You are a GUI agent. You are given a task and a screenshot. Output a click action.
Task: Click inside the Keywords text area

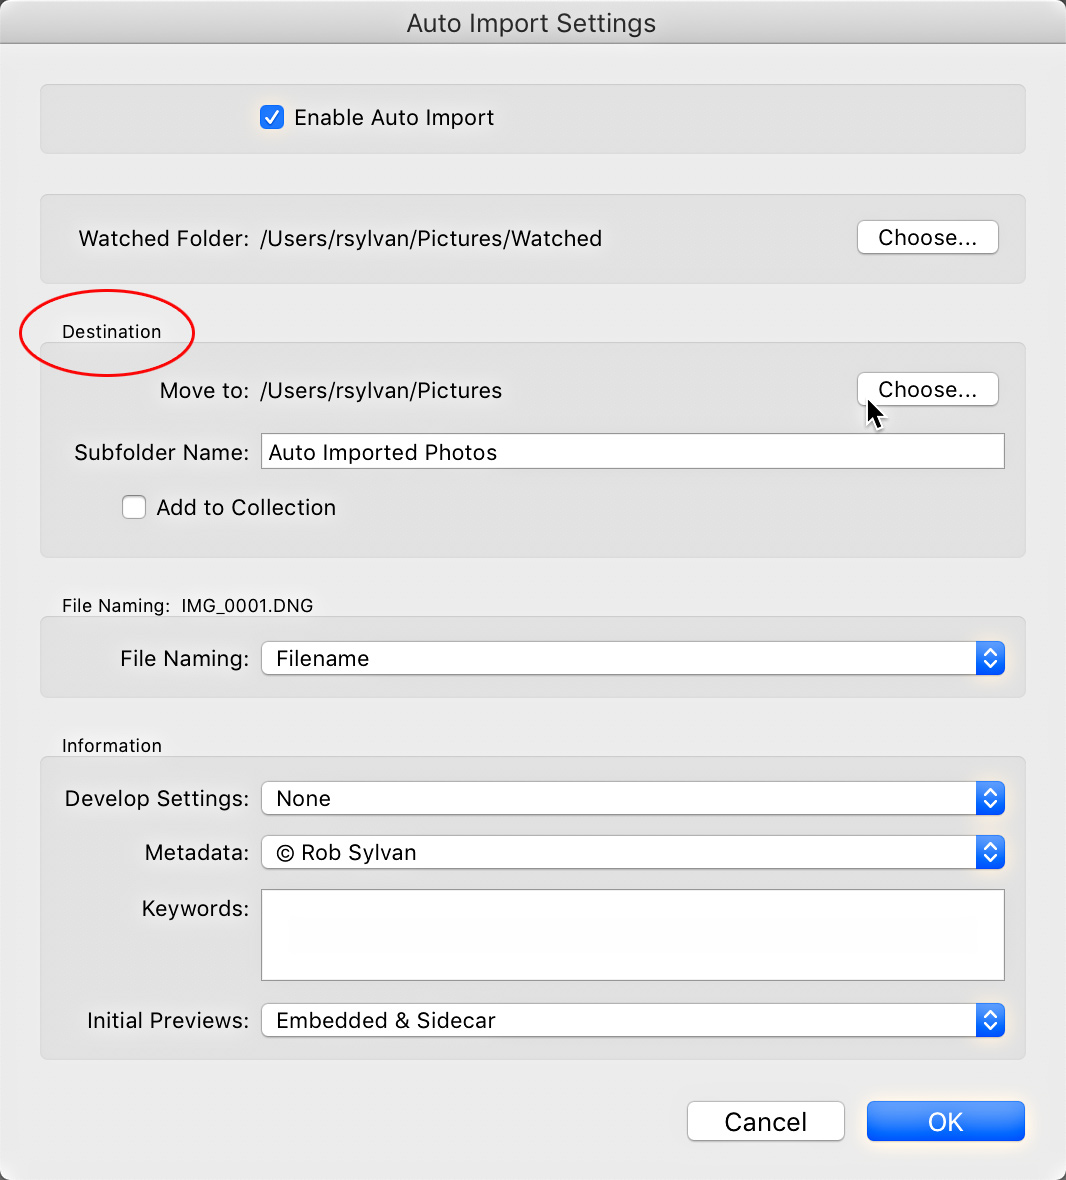(x=630, y=934)
